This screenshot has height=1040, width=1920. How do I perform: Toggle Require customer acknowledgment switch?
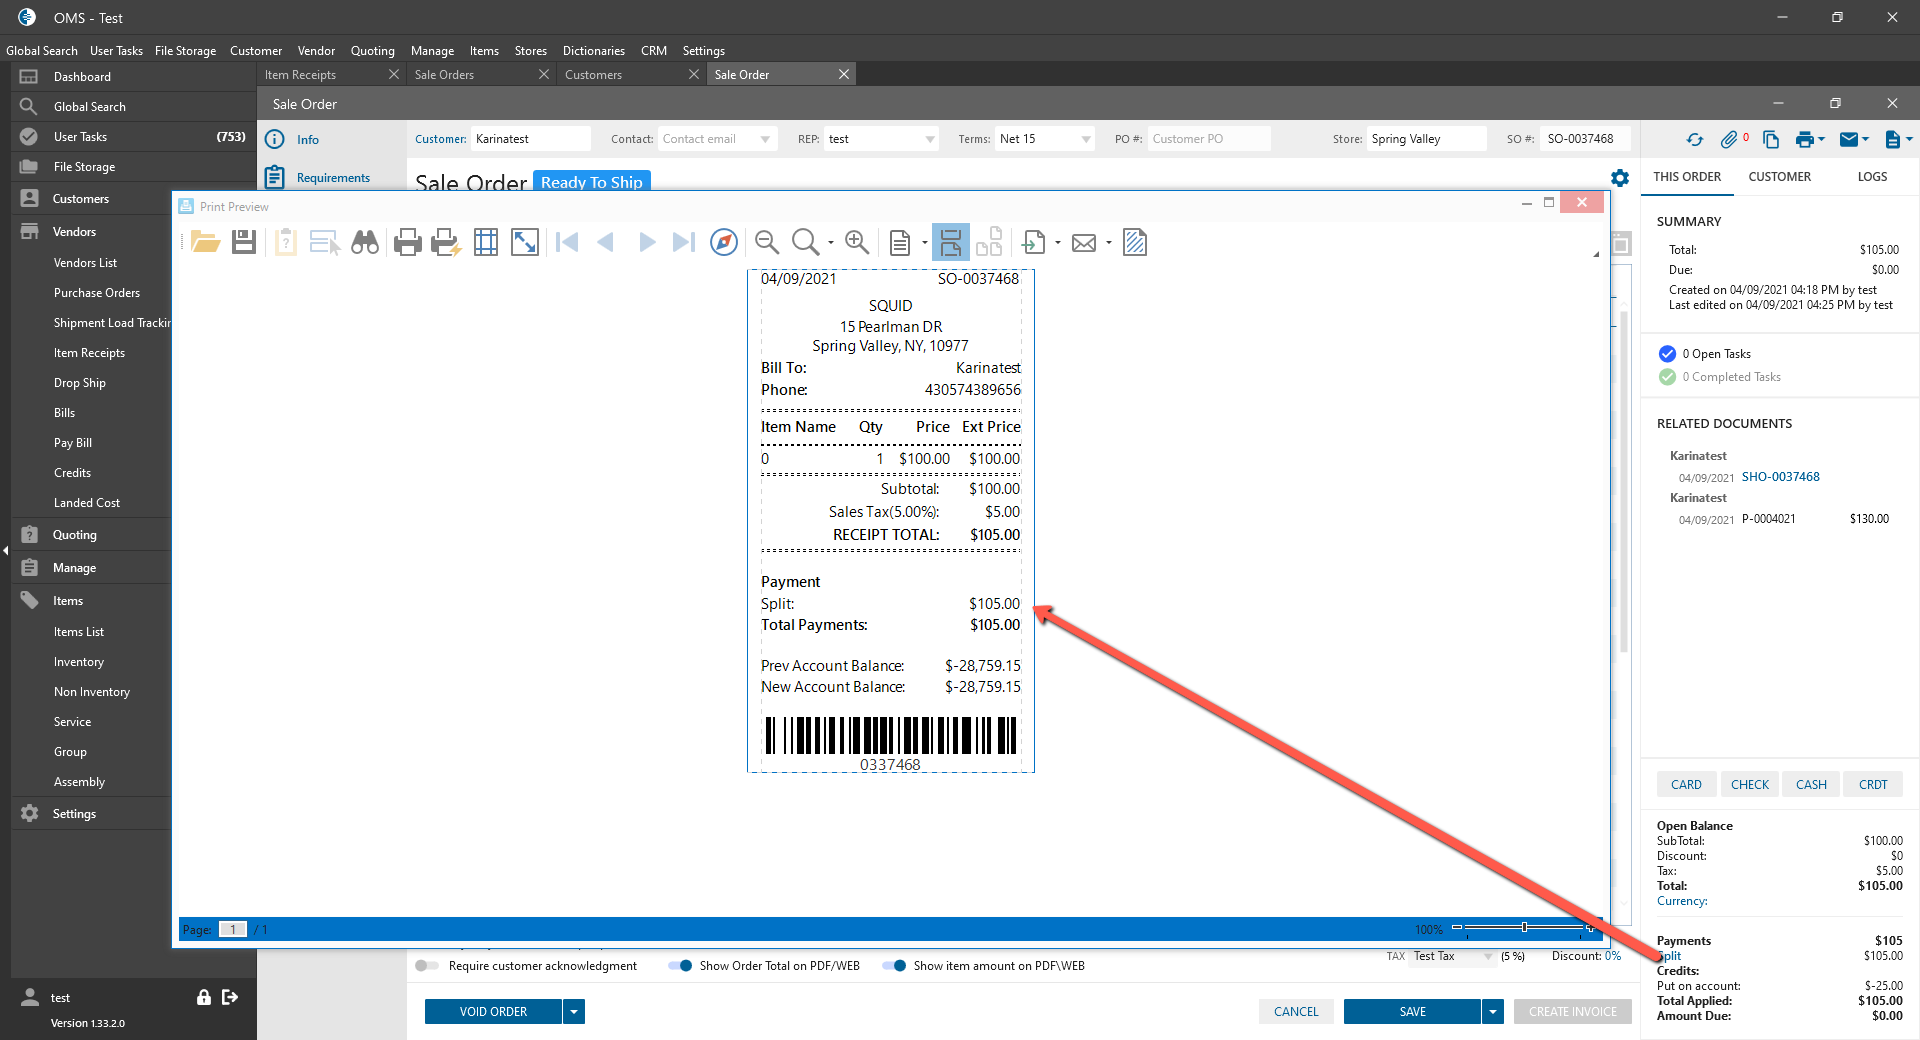pos(427,966)
